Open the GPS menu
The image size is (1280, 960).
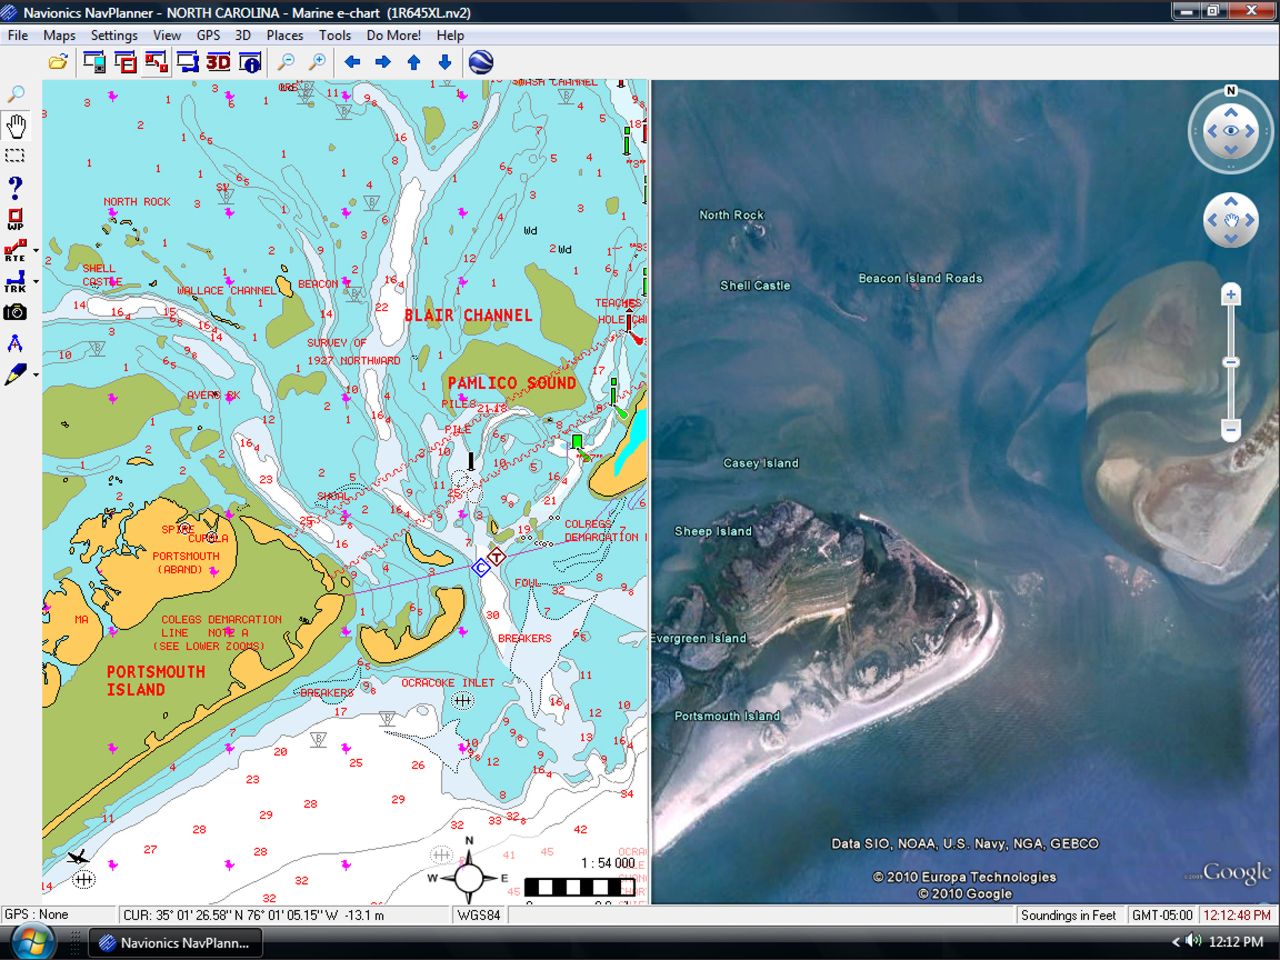pos(208,35)
